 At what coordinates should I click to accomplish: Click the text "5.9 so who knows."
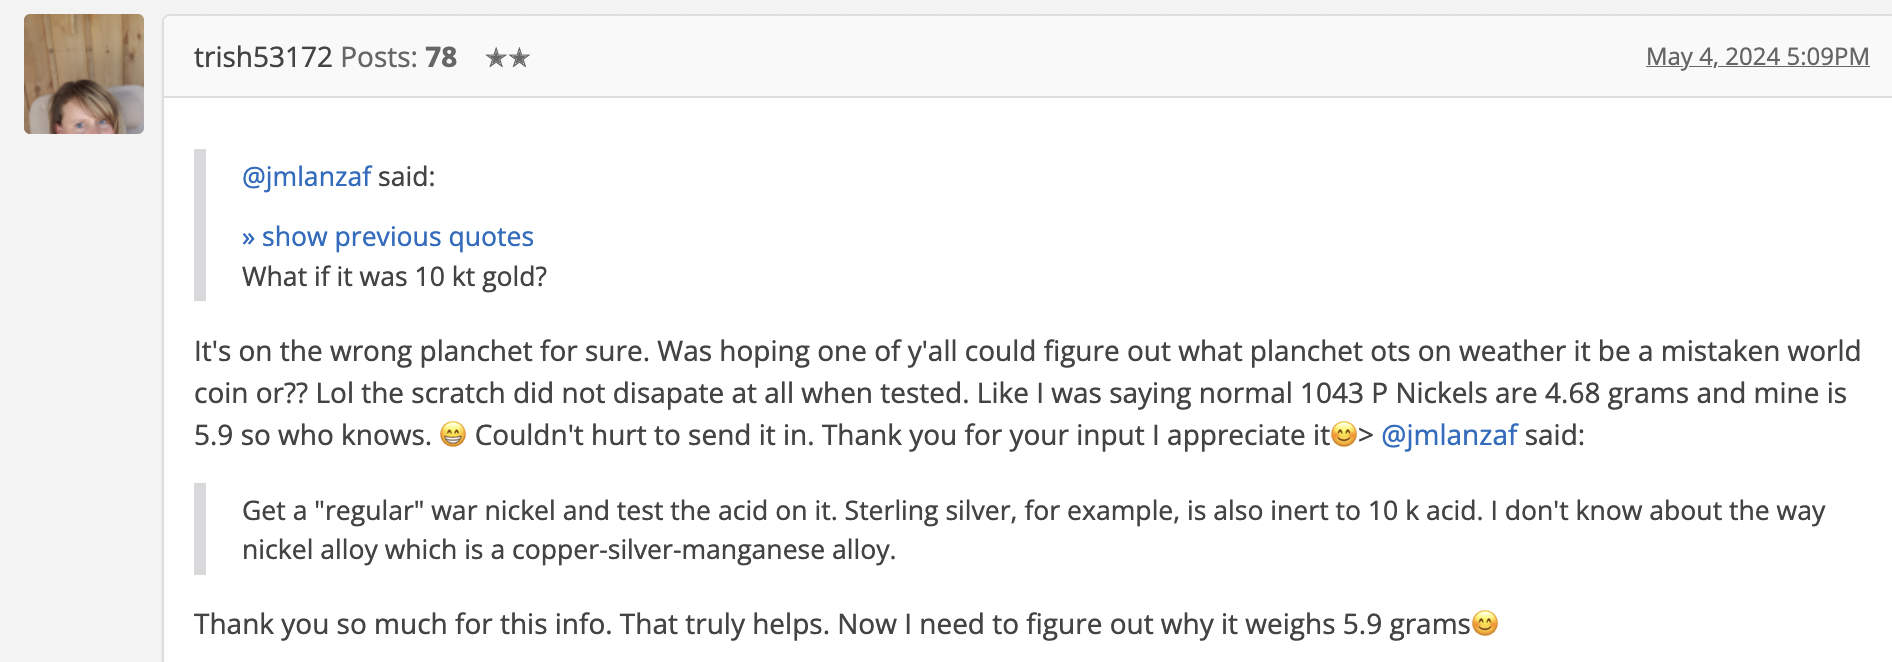click(x=313, y=435)
